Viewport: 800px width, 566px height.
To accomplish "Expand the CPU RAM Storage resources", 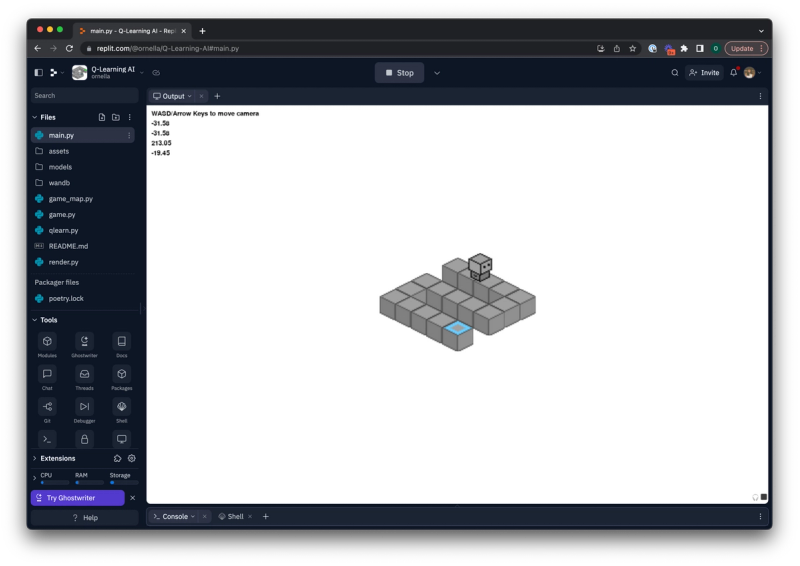I will coord(35,478).
